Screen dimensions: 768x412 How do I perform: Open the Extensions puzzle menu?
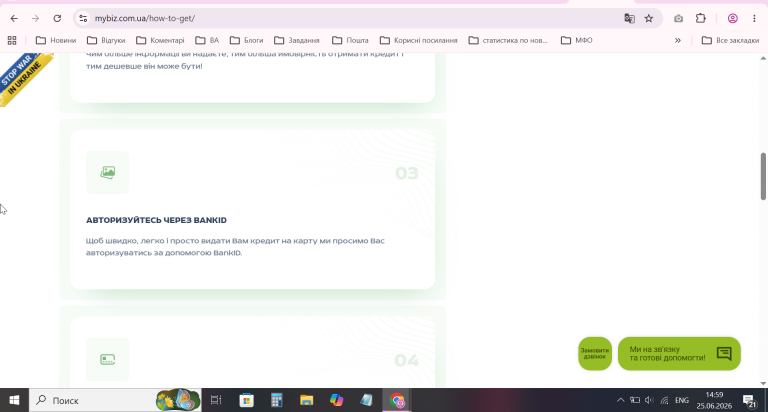(700, 19)
